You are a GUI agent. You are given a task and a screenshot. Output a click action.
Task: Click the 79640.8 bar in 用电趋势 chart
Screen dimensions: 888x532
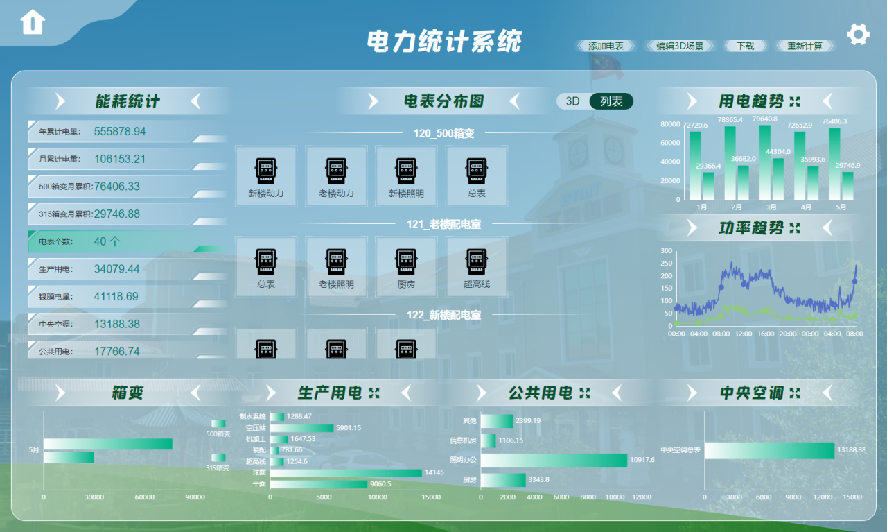point(765,163)
